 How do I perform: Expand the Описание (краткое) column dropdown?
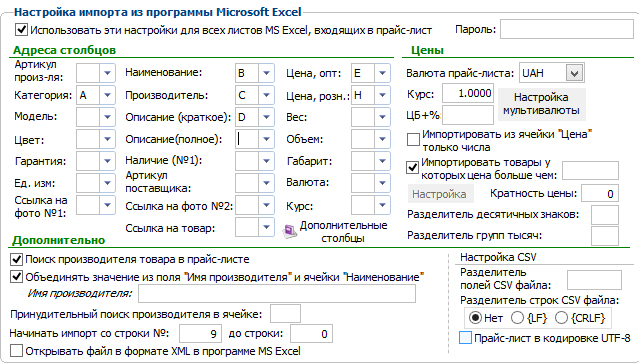tap(266, 117)
